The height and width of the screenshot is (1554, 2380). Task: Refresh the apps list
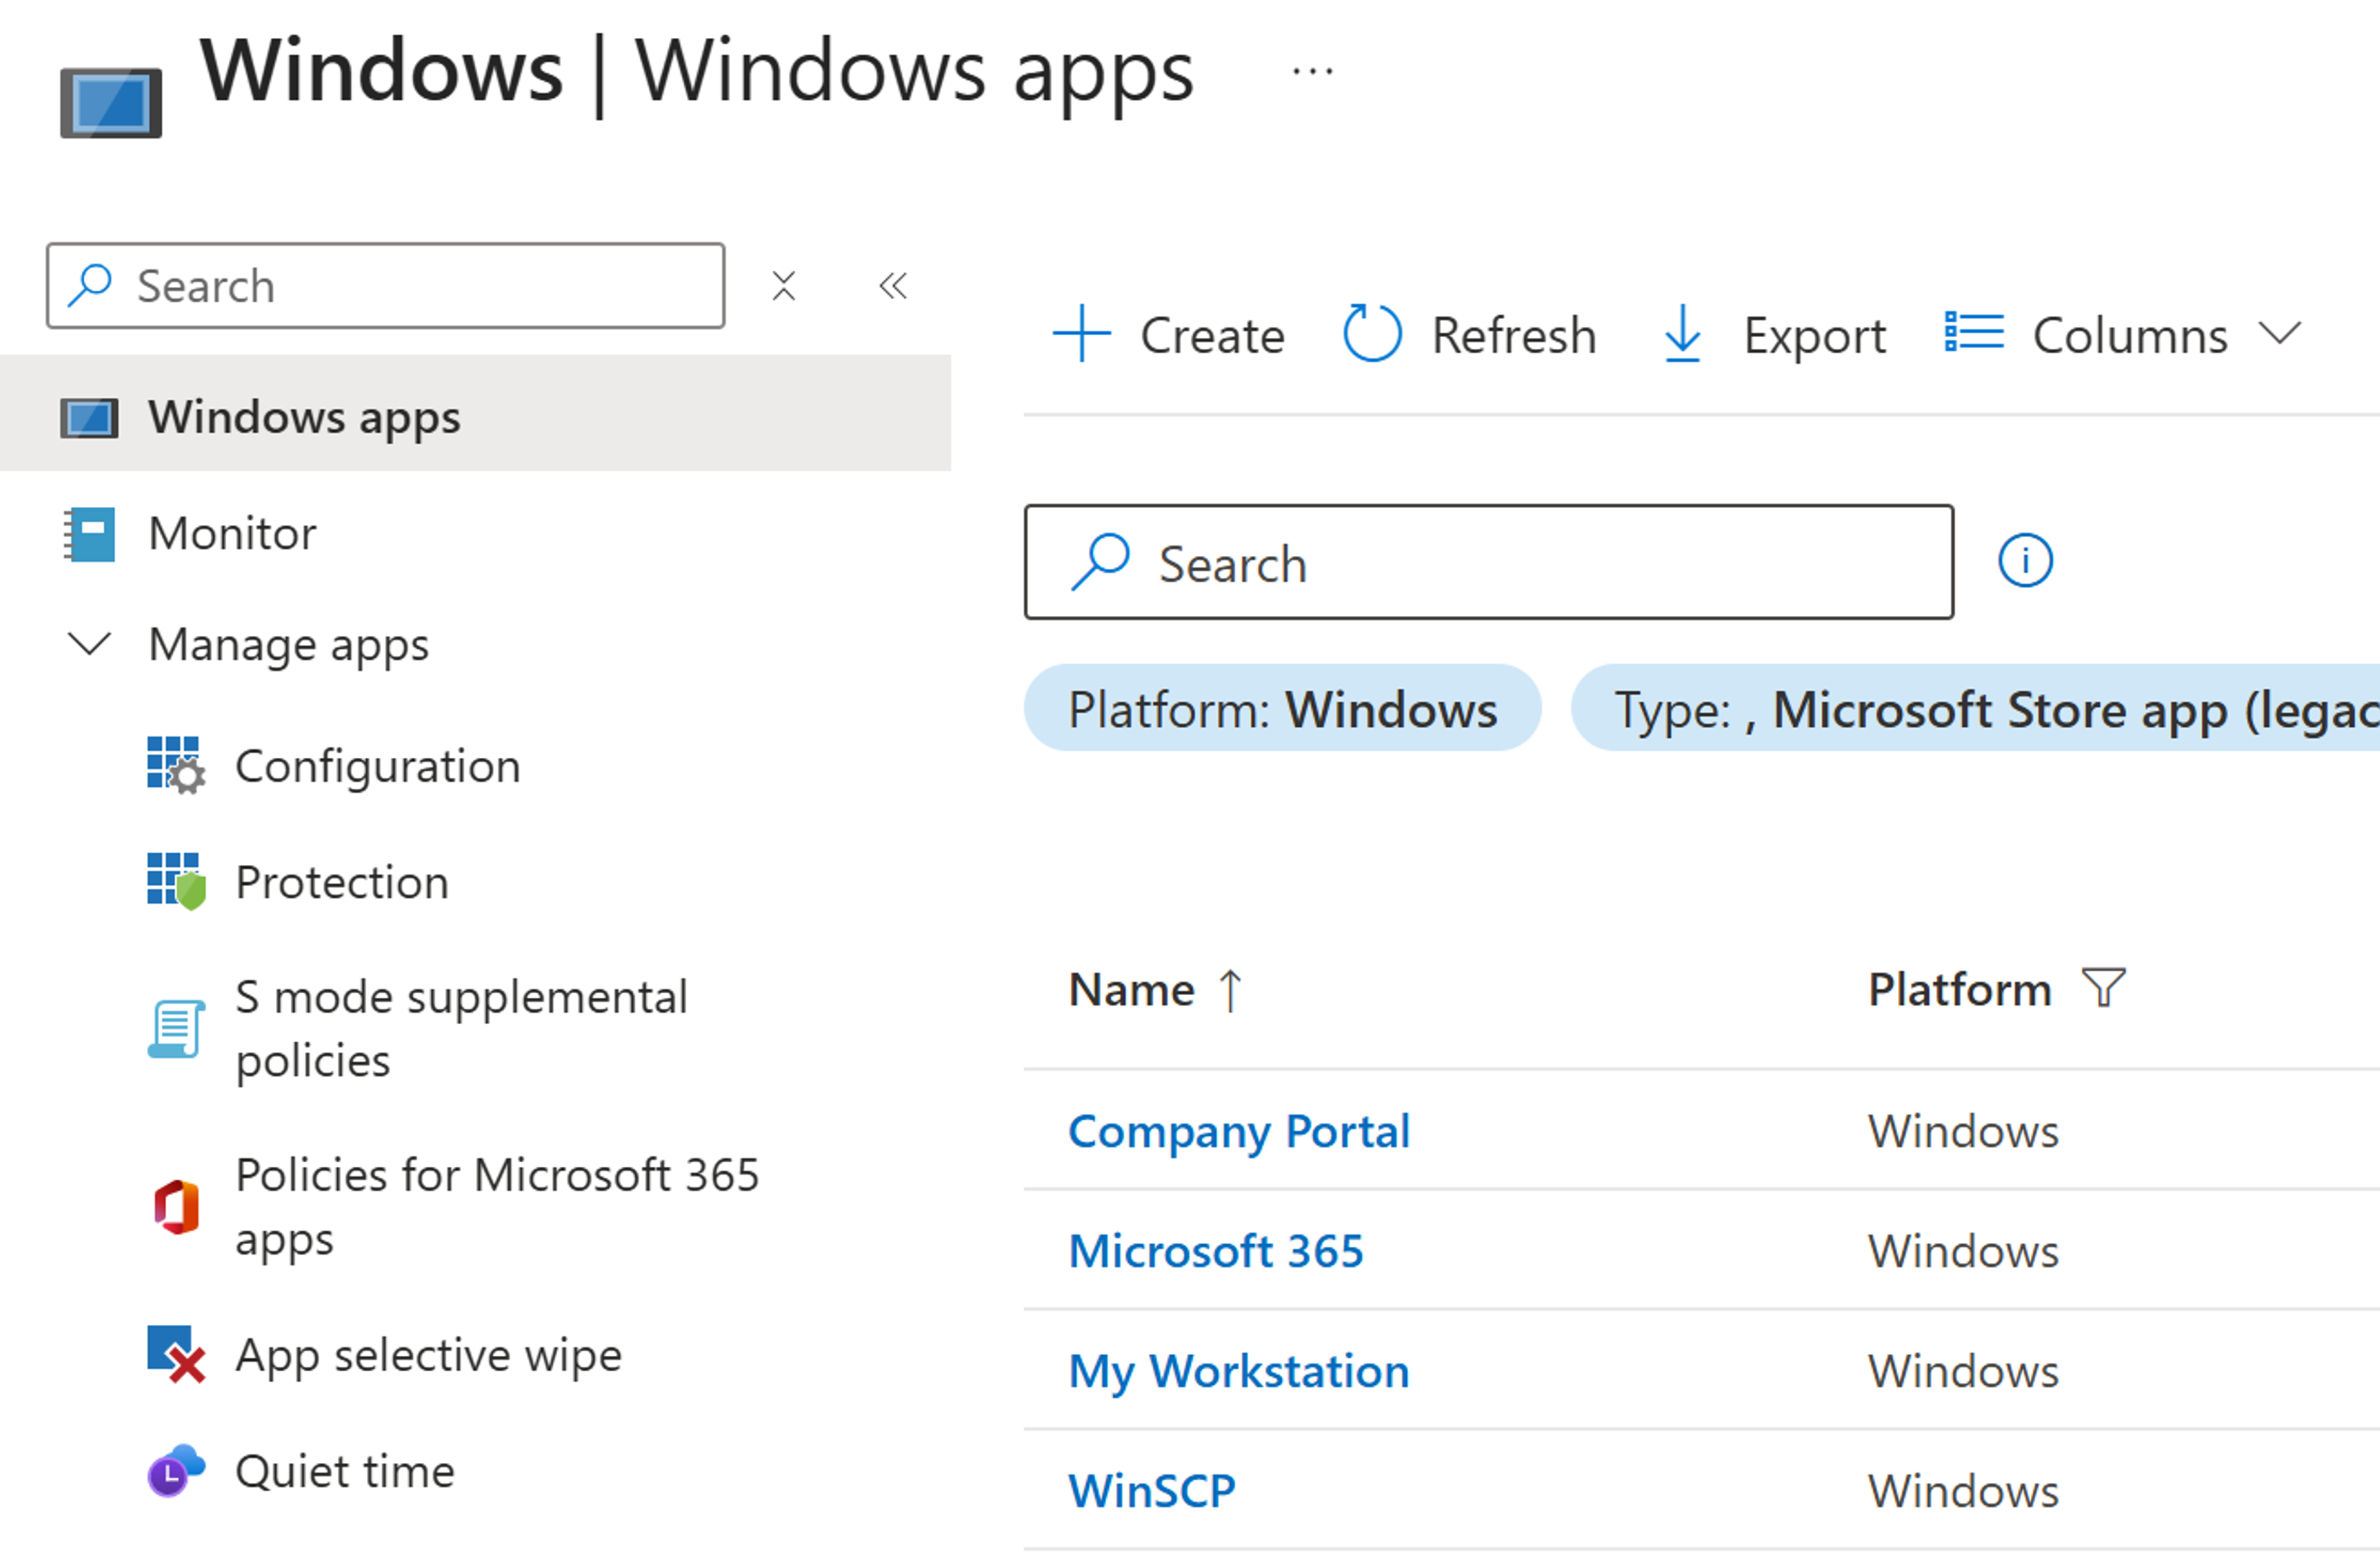(1470, 334)
